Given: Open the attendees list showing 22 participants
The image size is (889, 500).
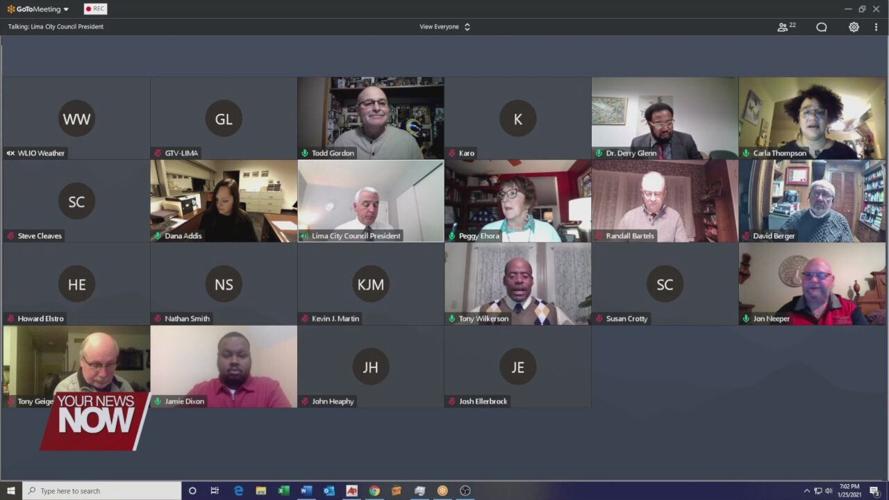Looking at the screenshot, I should point(786,27).
